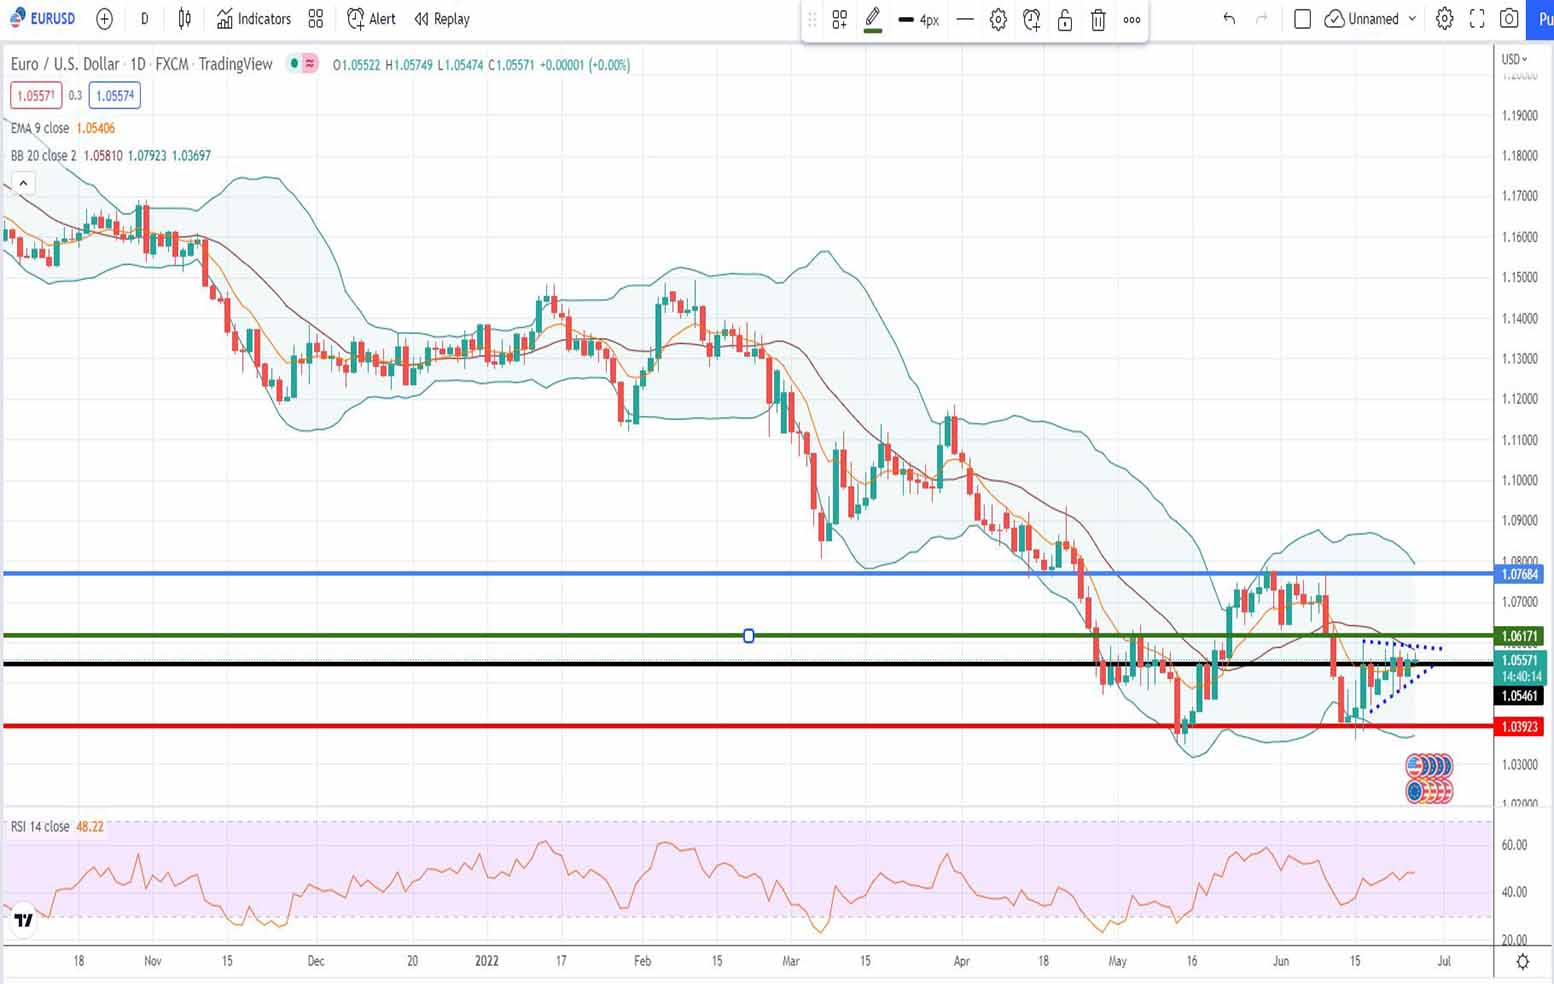Collapse the indicator legend with chevron
Screen dimensions: 1554x984
pos(22,183)
